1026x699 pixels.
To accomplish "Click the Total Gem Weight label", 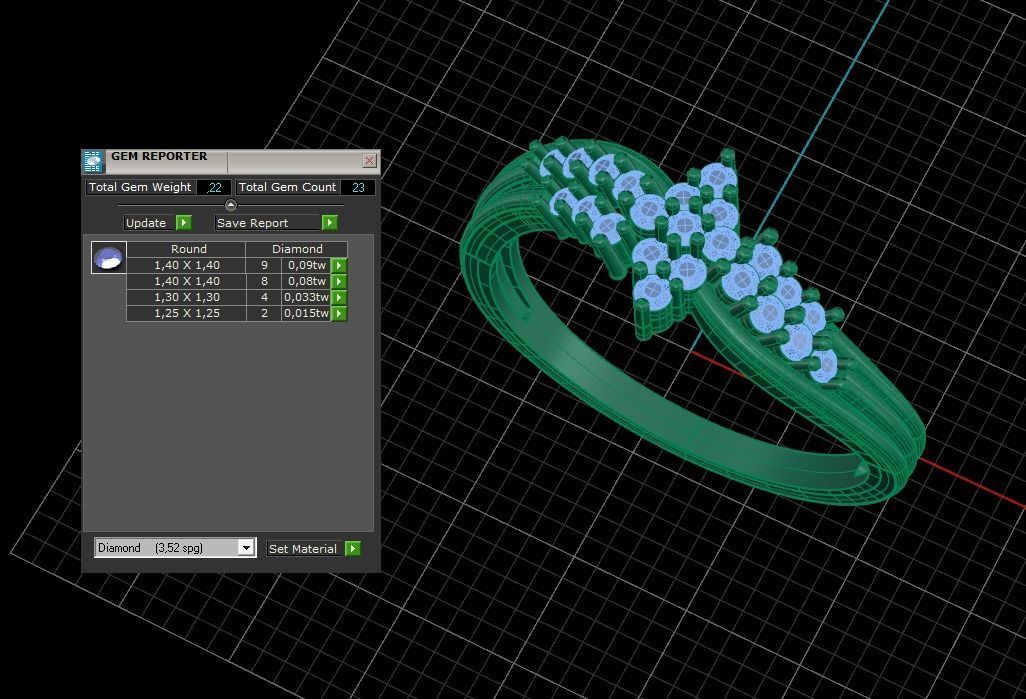I will tap(140, 187).
